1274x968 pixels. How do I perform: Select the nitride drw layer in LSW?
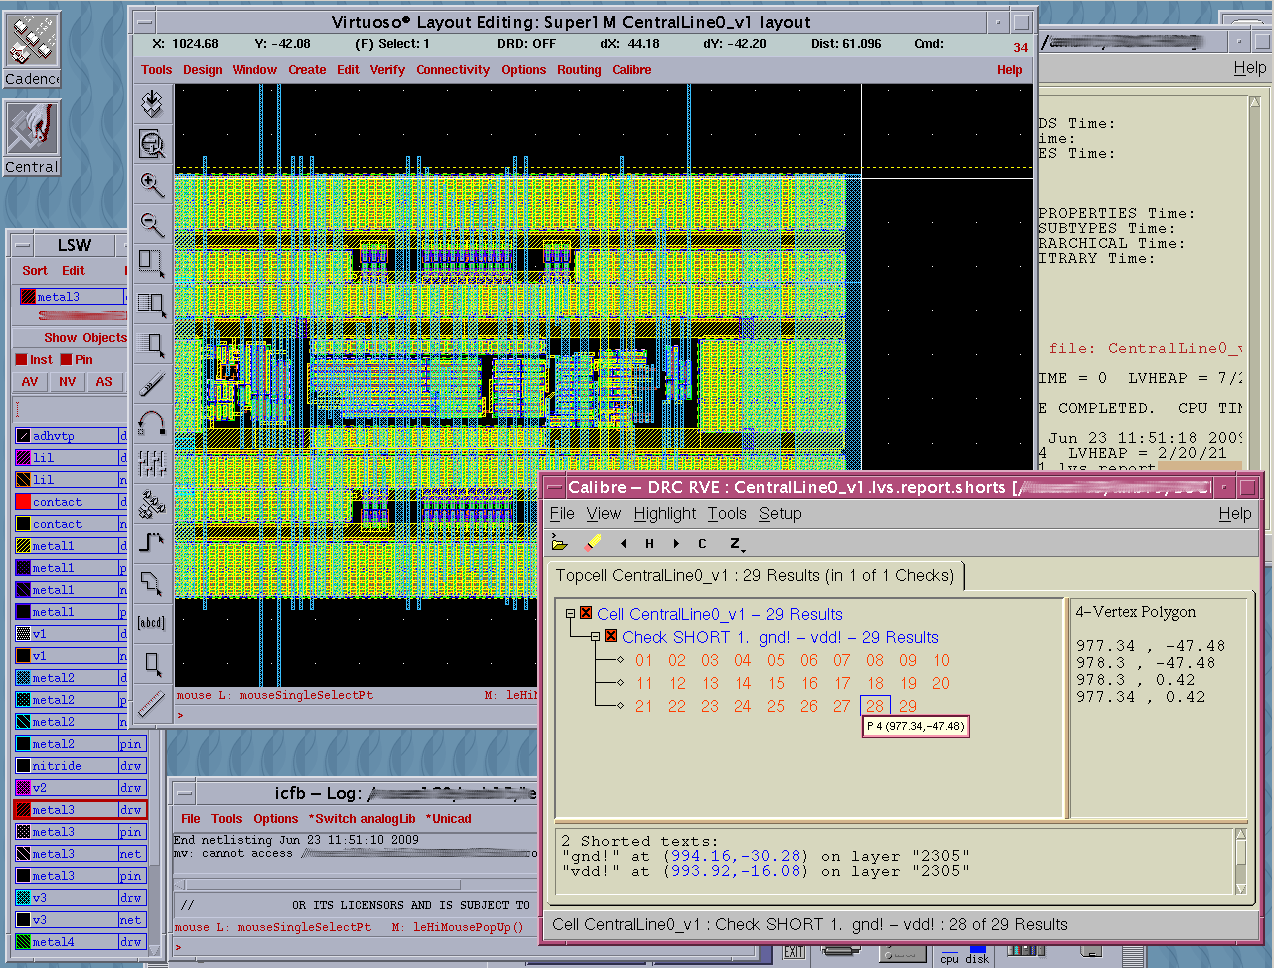point(80,766)
